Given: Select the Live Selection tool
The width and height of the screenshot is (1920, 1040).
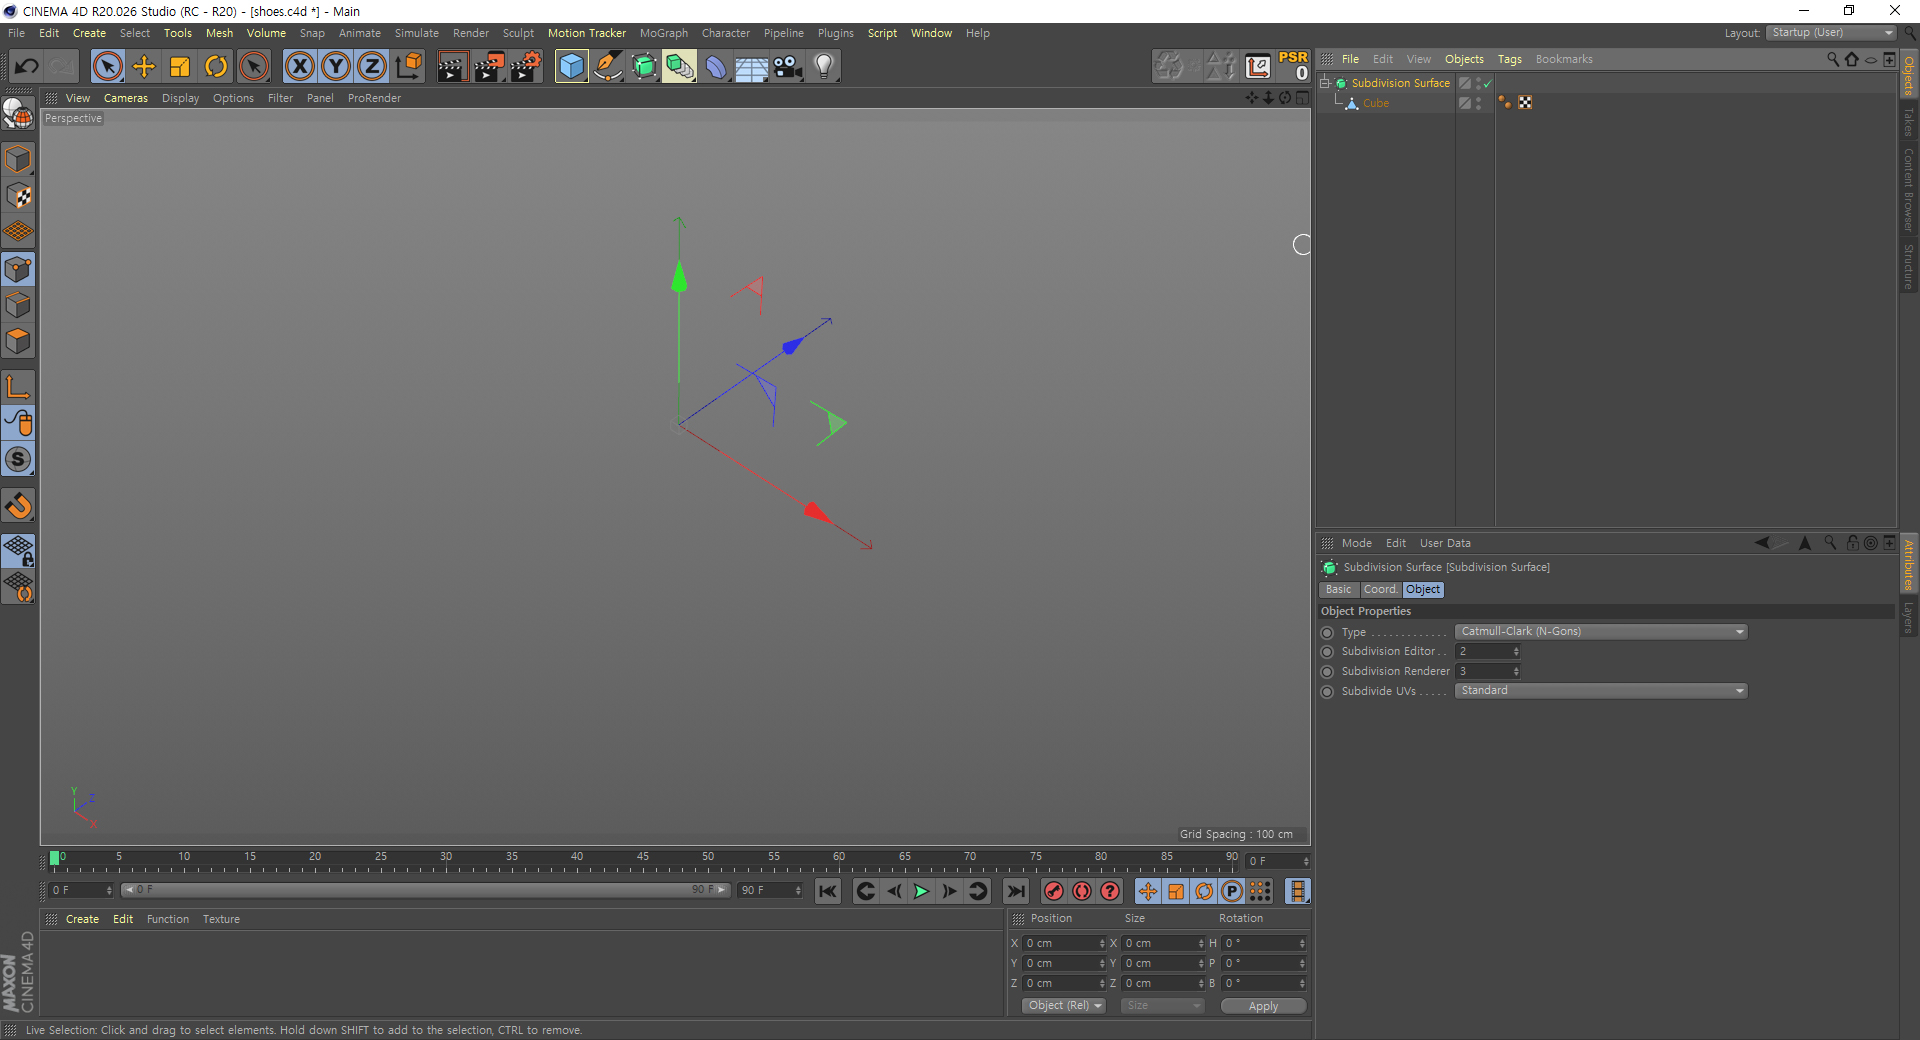Looking at the screenshot, I should (x=107, y=67).
